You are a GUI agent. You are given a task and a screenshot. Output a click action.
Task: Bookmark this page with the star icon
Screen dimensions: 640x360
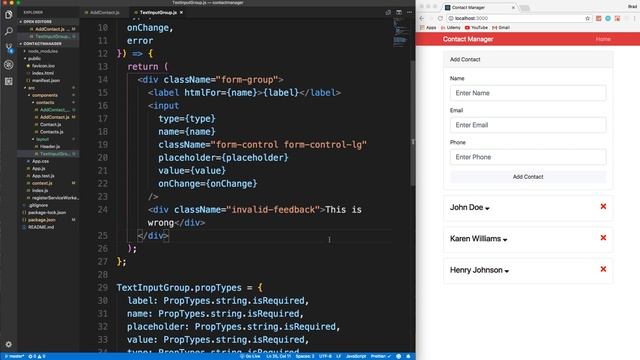click(587, 18)
